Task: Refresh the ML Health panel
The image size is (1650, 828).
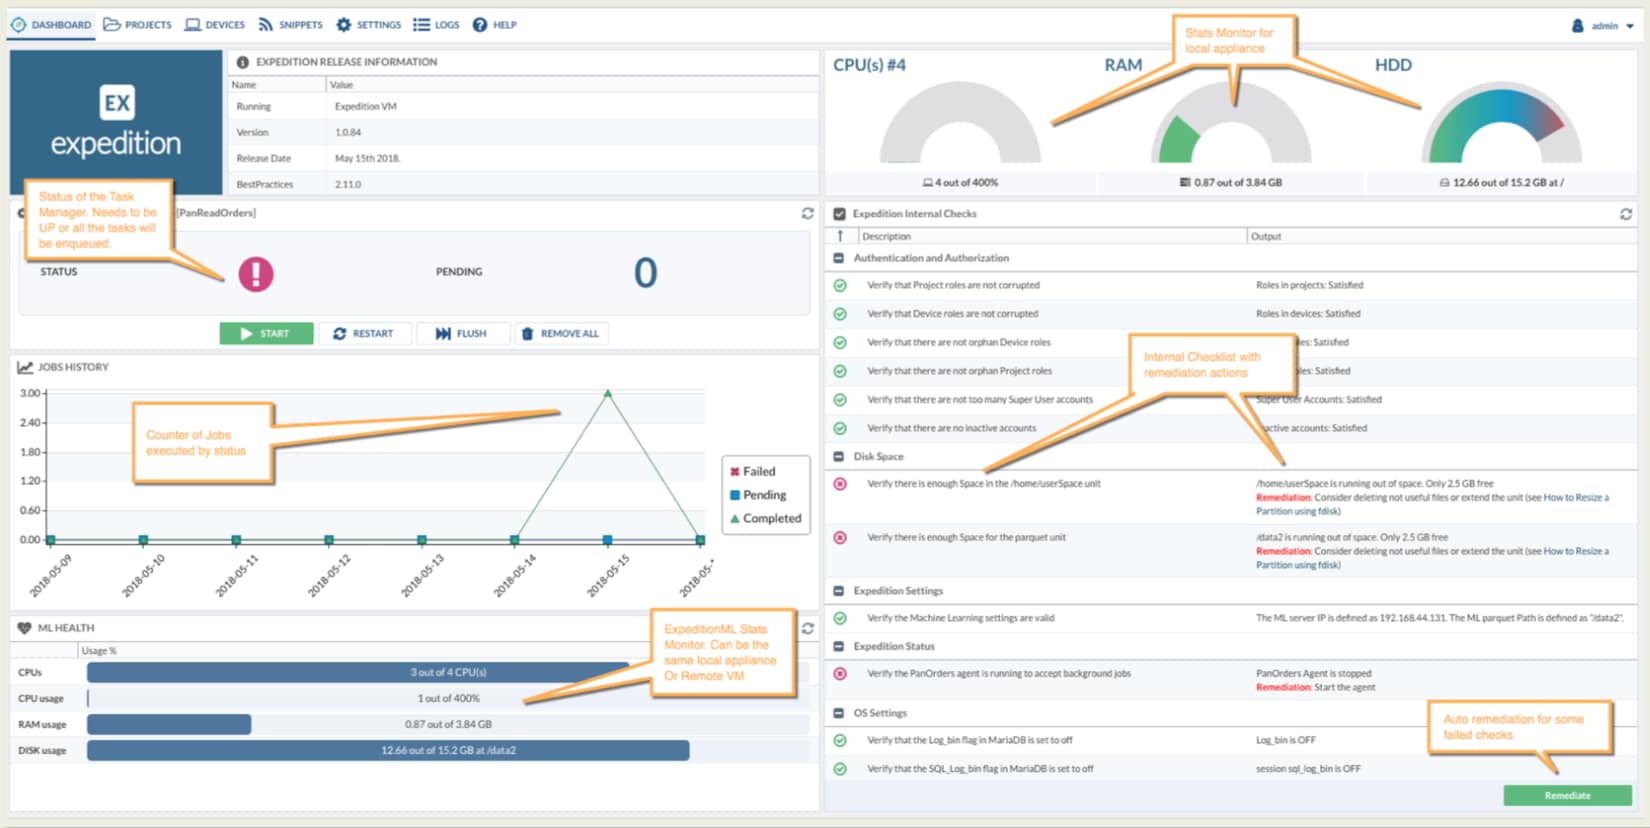Action: click(808, 628)
